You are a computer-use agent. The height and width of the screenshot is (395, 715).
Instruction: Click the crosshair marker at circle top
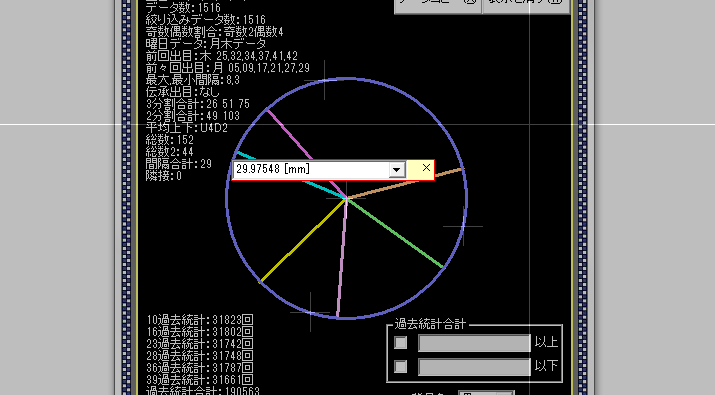[324, 80]
